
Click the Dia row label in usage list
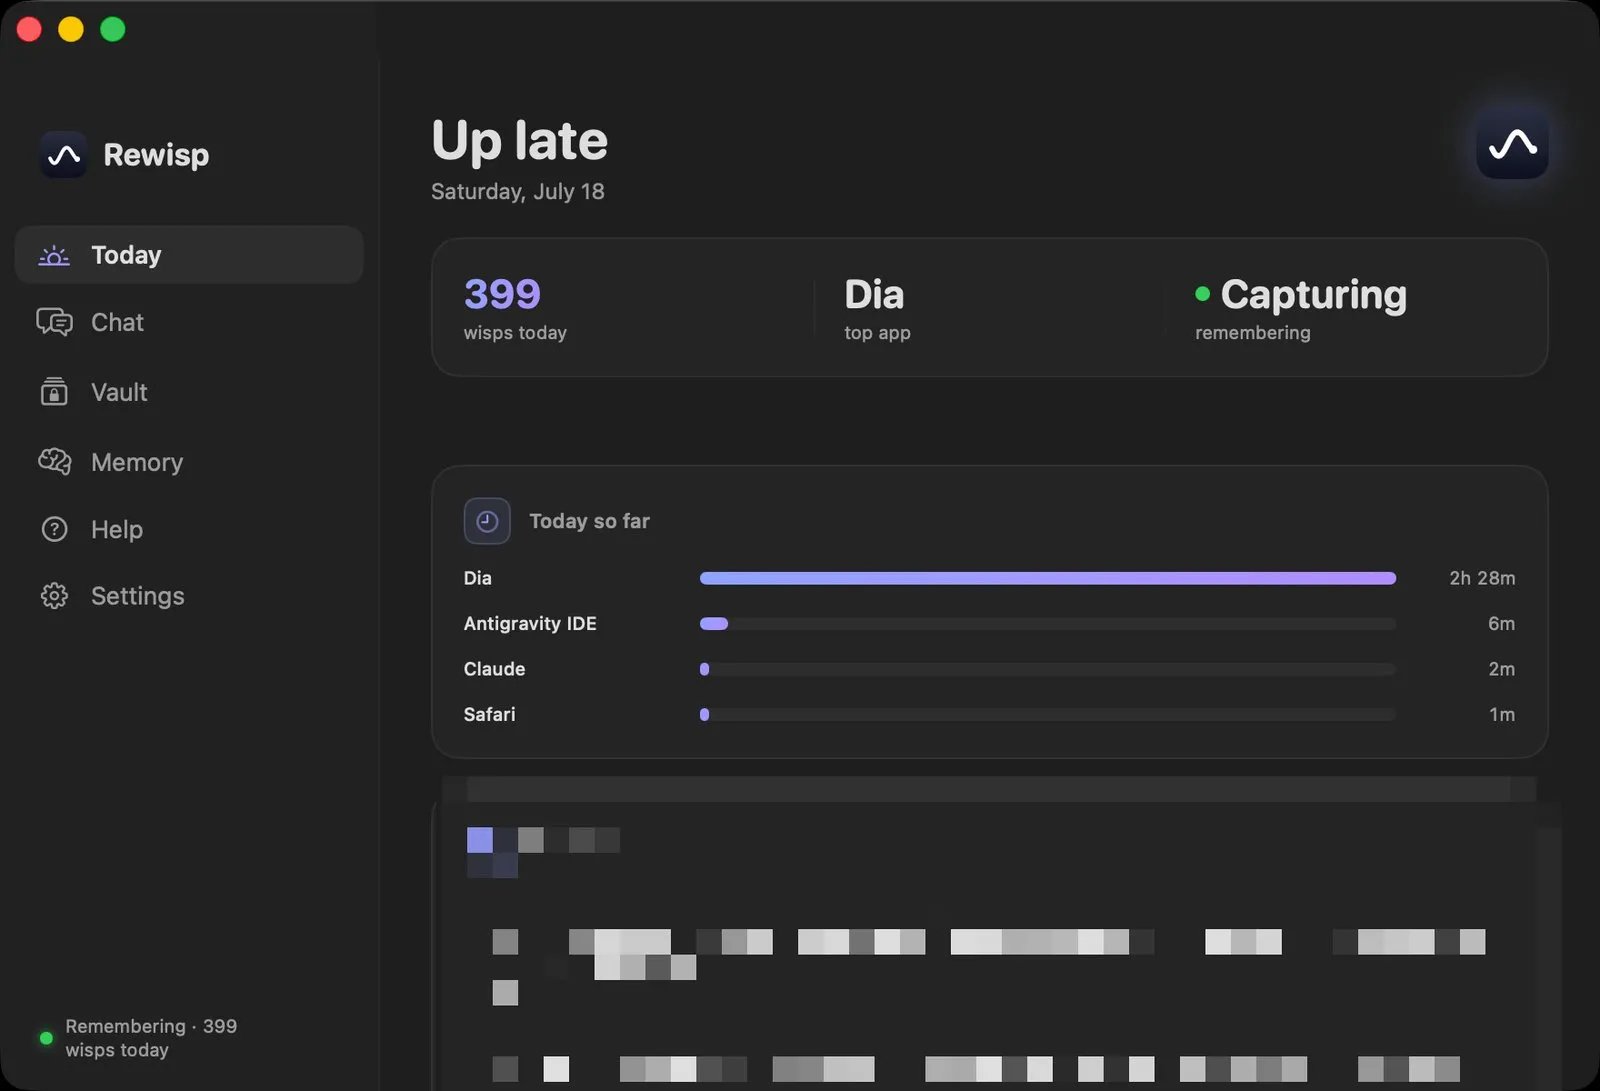coord(478,578)
